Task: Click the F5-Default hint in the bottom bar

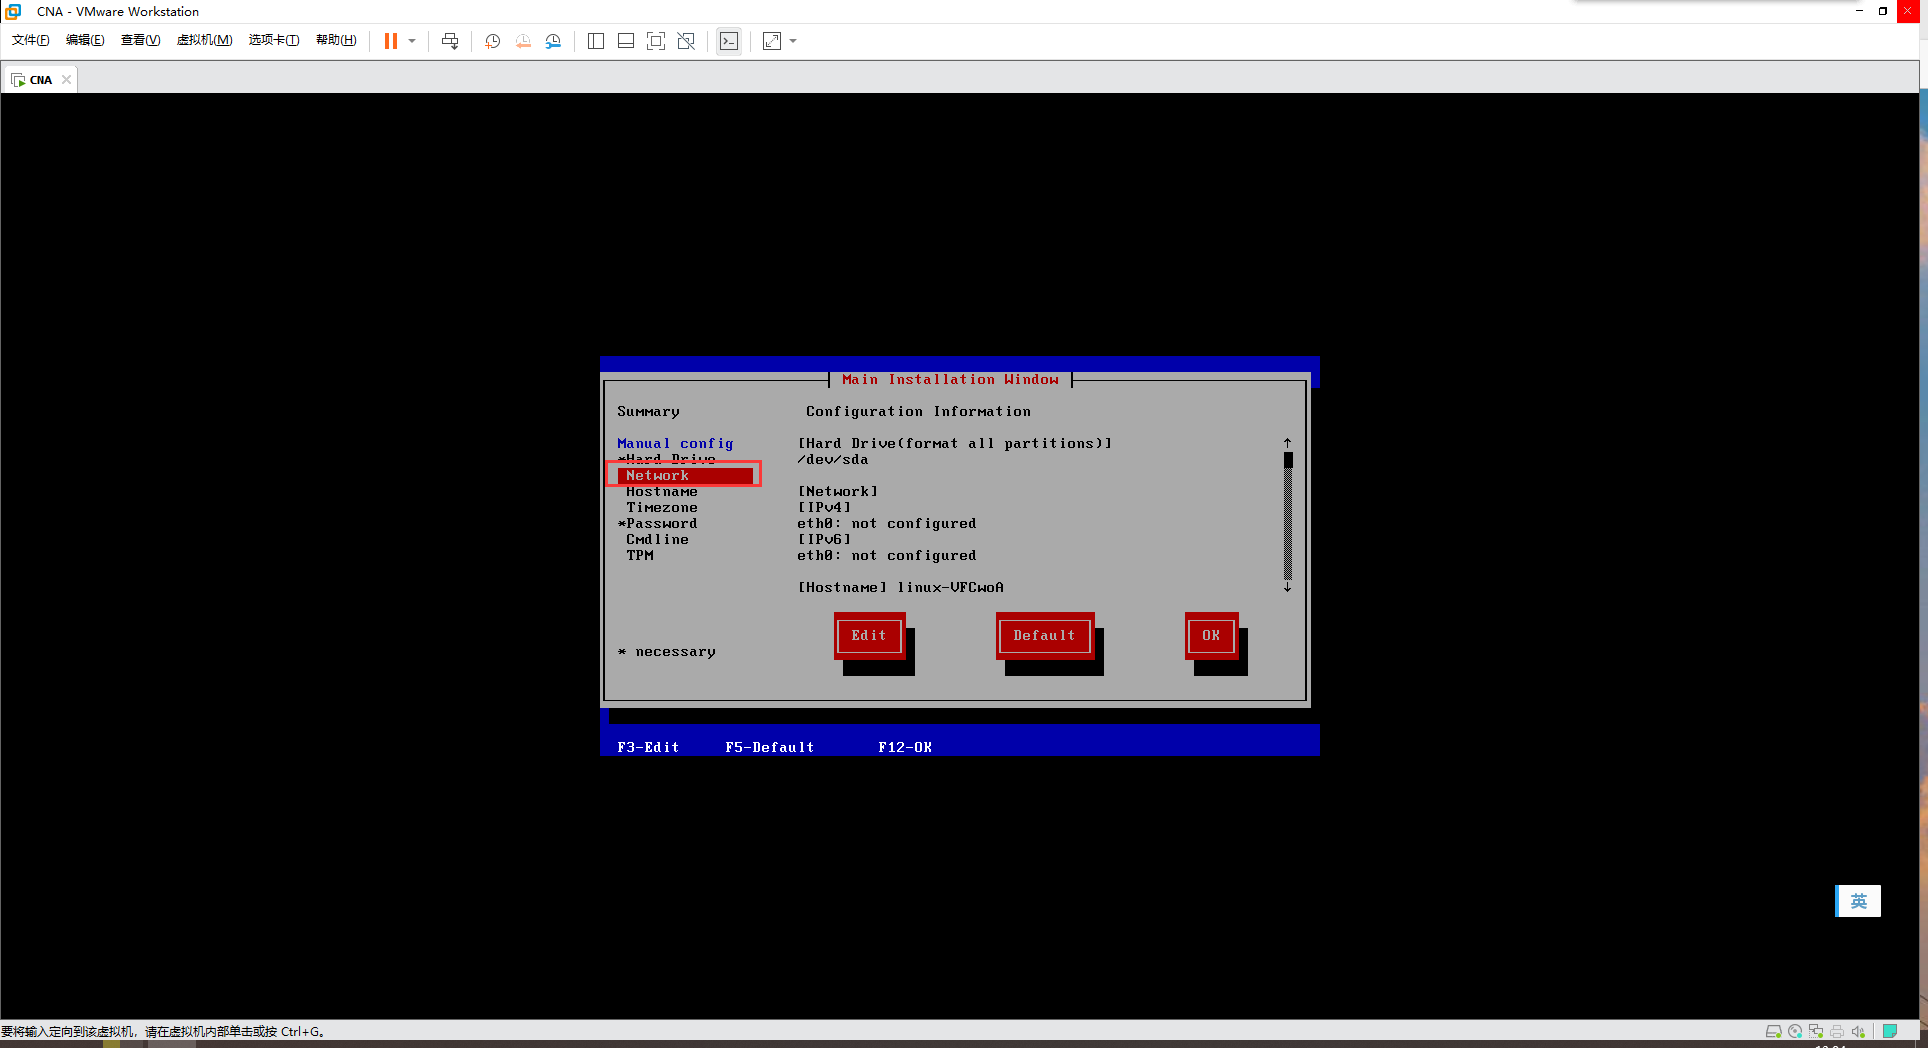Action: 769,748
